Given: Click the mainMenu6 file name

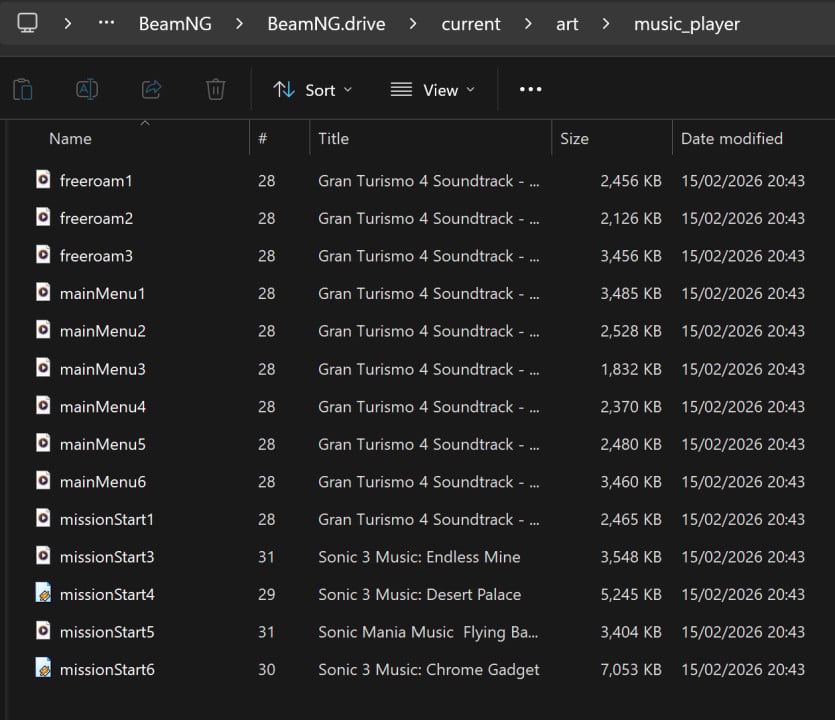Looking at the screenshot, I should [x=103, y=482].
